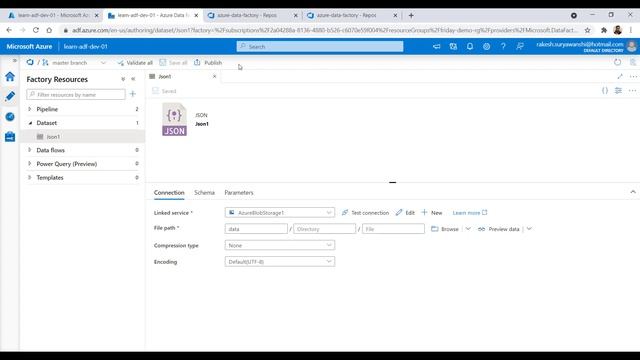The image size is (640, 360).
Task: Expand all Factory Resources items
Action: [x=123, y=79]
